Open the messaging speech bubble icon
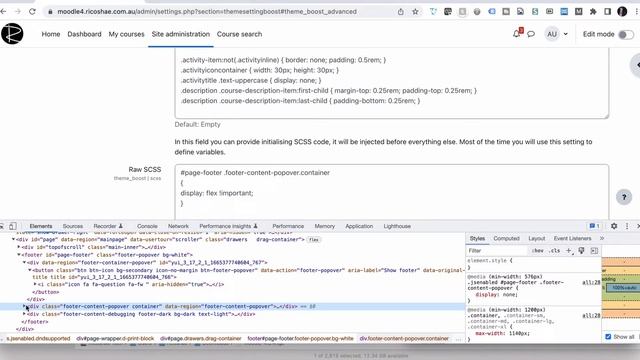The image size is (640, 360). pos(531,34)
